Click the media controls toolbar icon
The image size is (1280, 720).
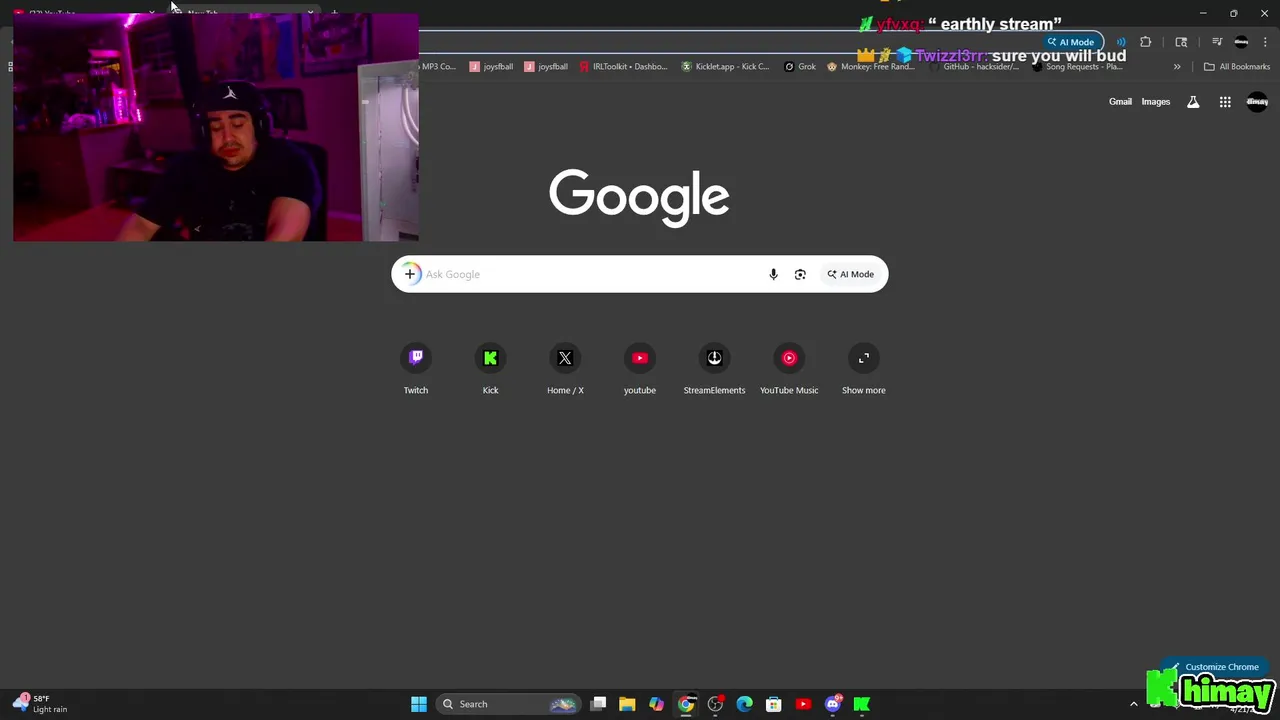1217,42
